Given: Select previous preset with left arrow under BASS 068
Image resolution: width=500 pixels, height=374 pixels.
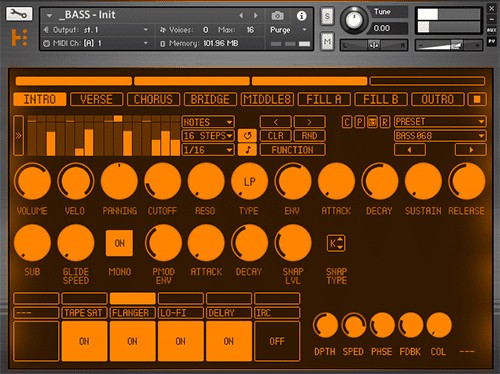Looking at the screenshot, I should 410,150.
